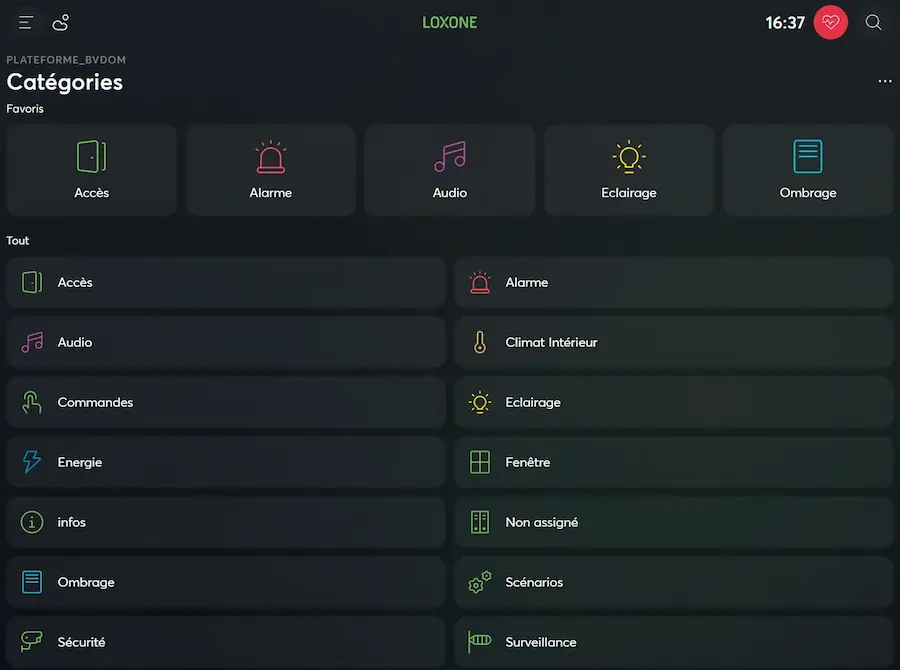Open the three-dot options menu
This screenshot has height=670, width=900.
click(884, 81)
